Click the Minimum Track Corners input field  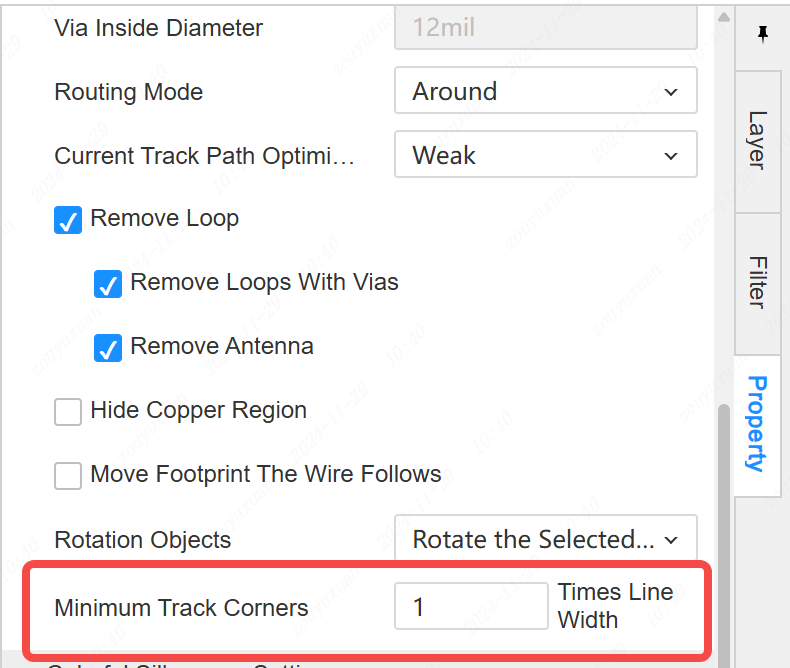471,607
